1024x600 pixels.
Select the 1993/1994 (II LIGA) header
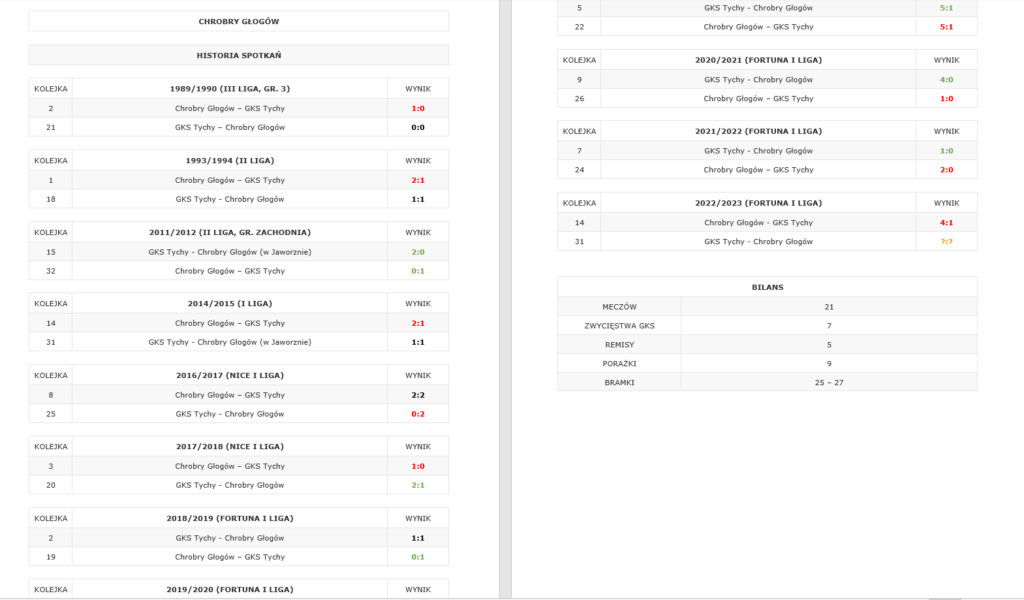click(x=229, y=161)
